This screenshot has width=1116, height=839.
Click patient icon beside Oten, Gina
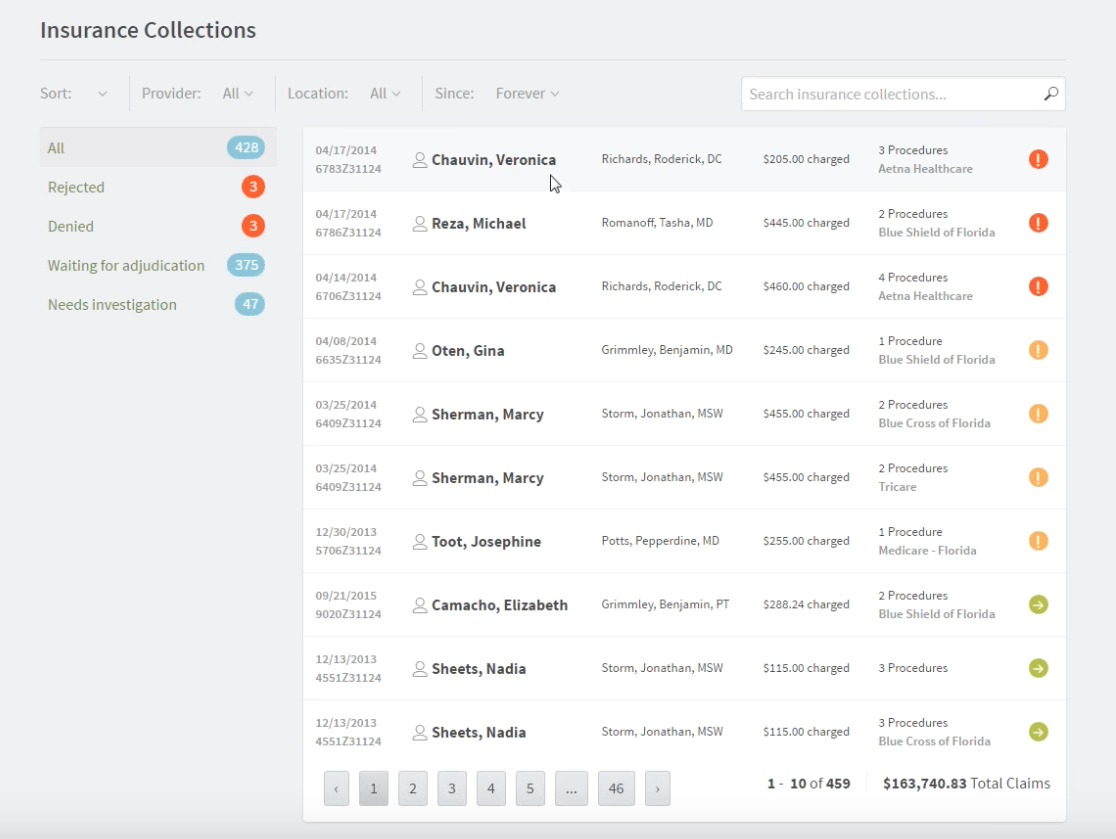coord(420,351)
